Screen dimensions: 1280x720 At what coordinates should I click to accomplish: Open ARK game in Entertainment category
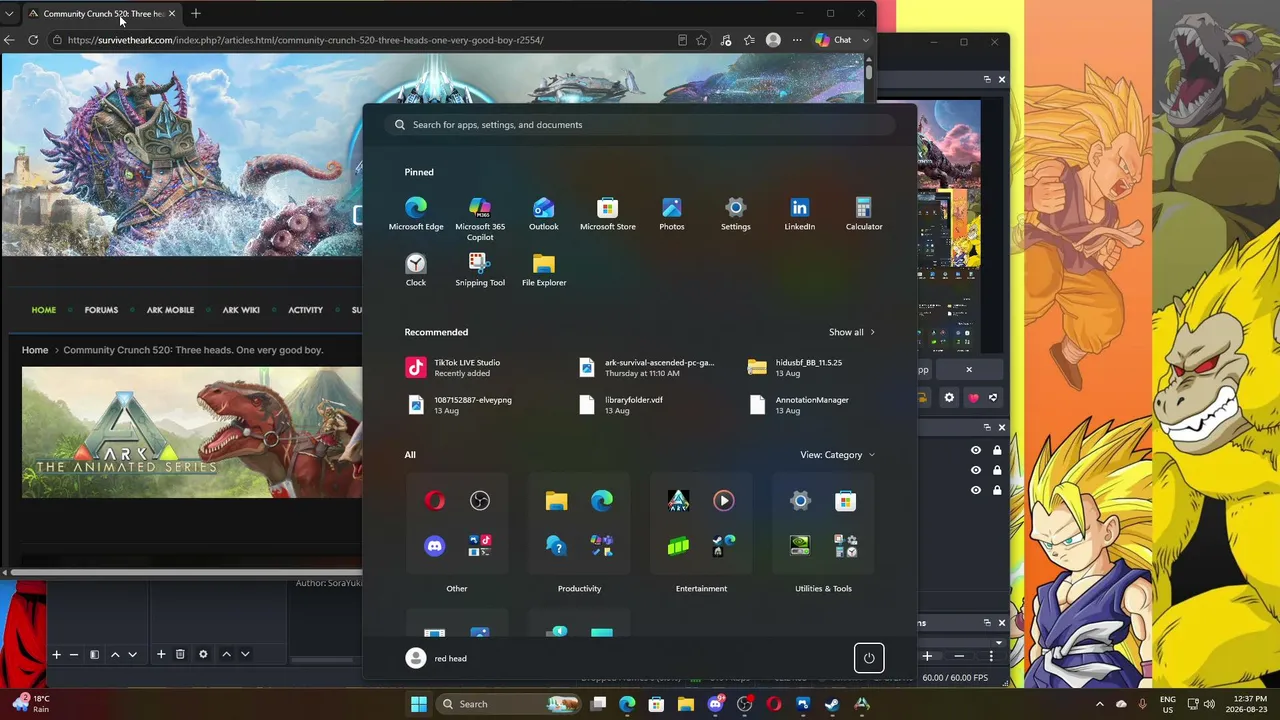point(679,501)
